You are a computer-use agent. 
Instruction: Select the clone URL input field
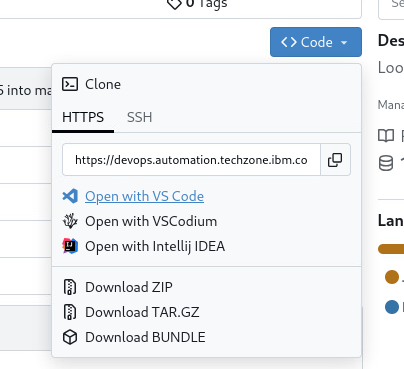pos(191,160)
